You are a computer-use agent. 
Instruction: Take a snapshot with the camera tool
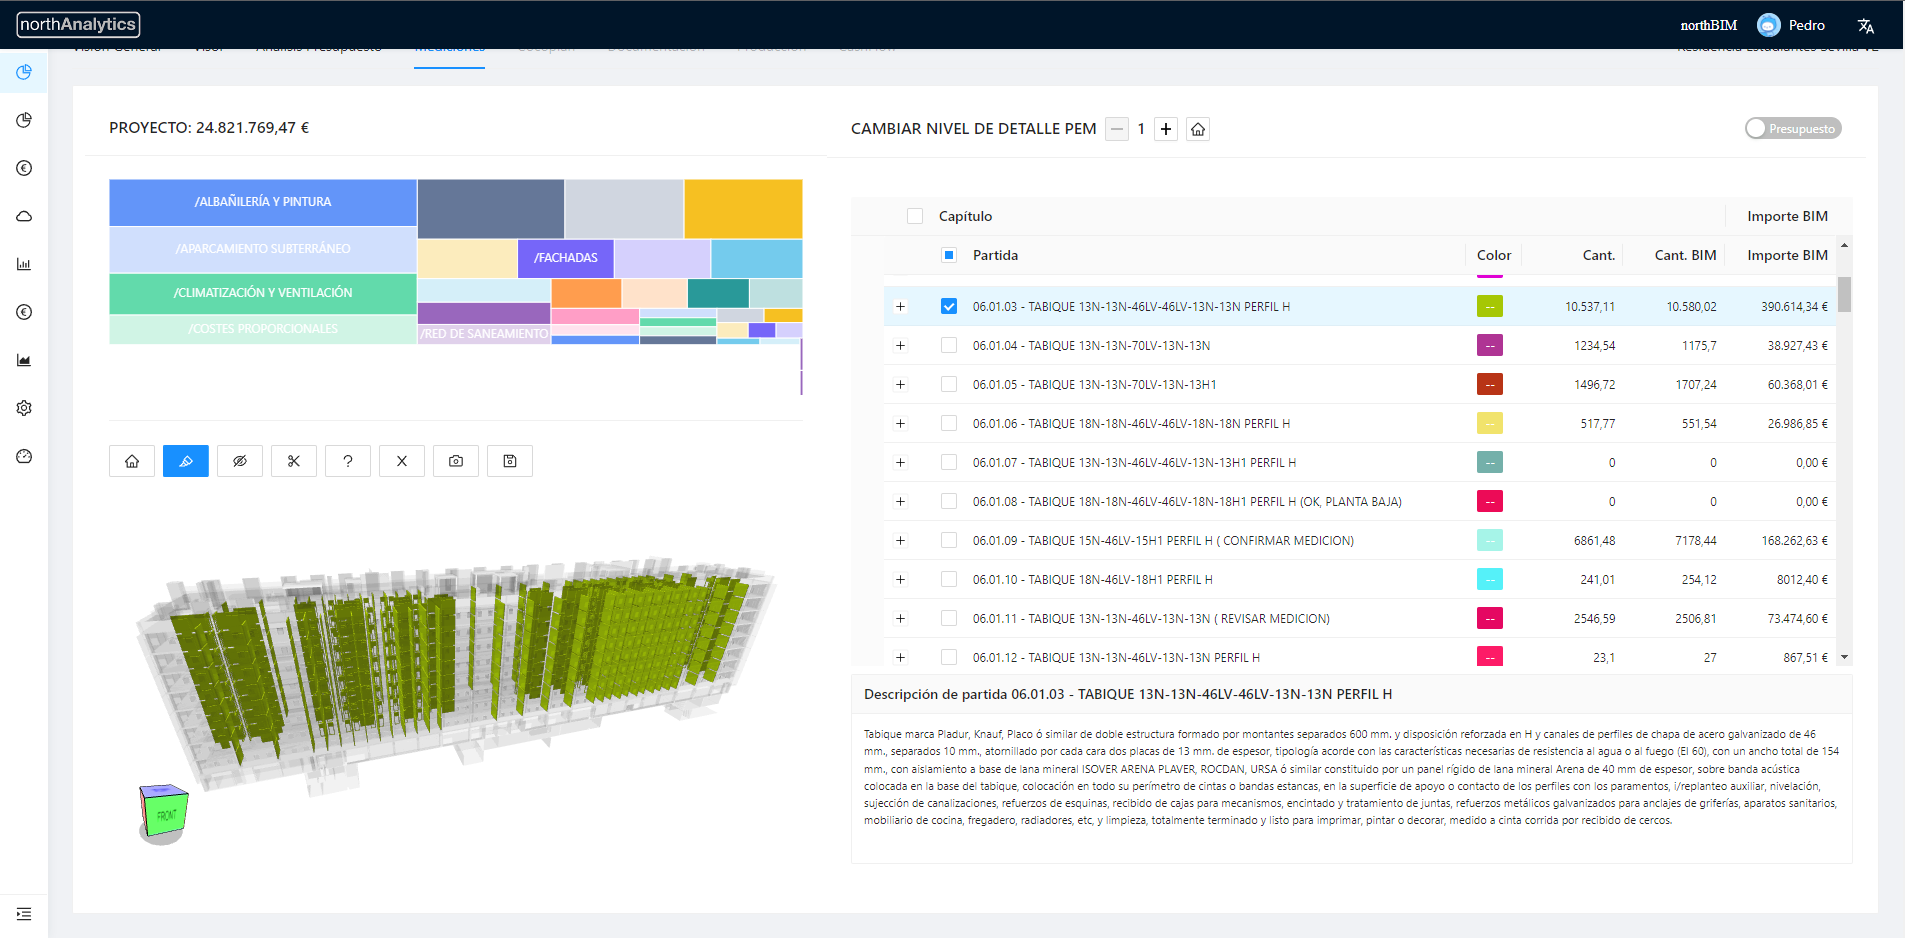tap(456, 461)
